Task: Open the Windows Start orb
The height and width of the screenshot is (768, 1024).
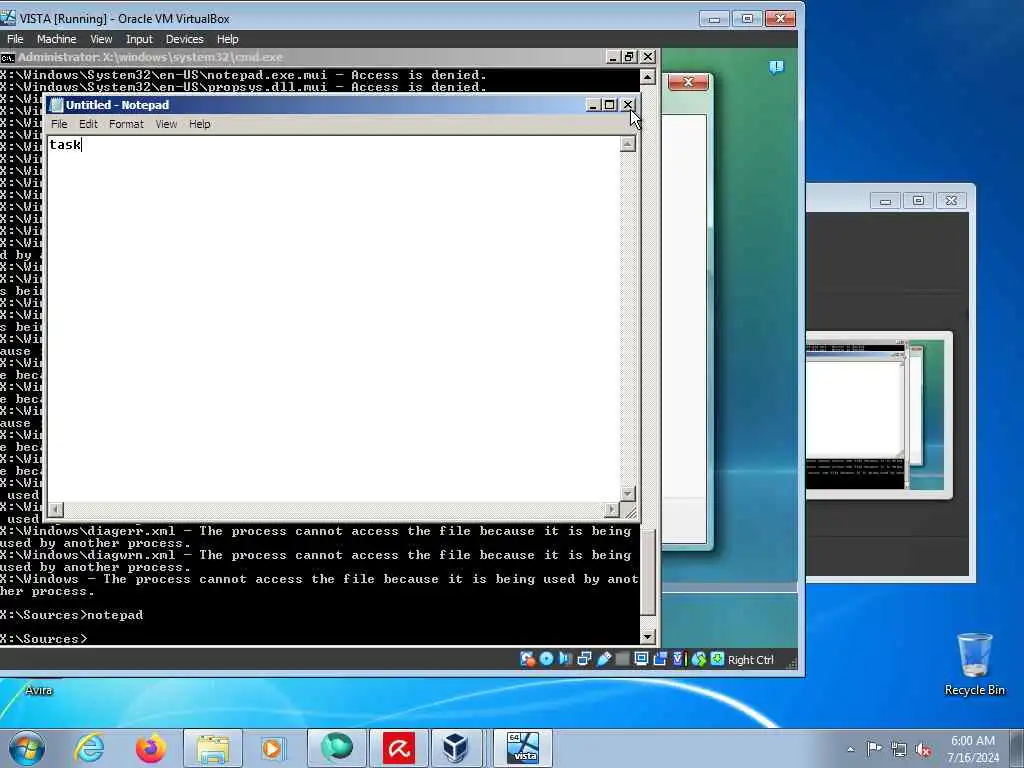Action: (x=27, y=748)
